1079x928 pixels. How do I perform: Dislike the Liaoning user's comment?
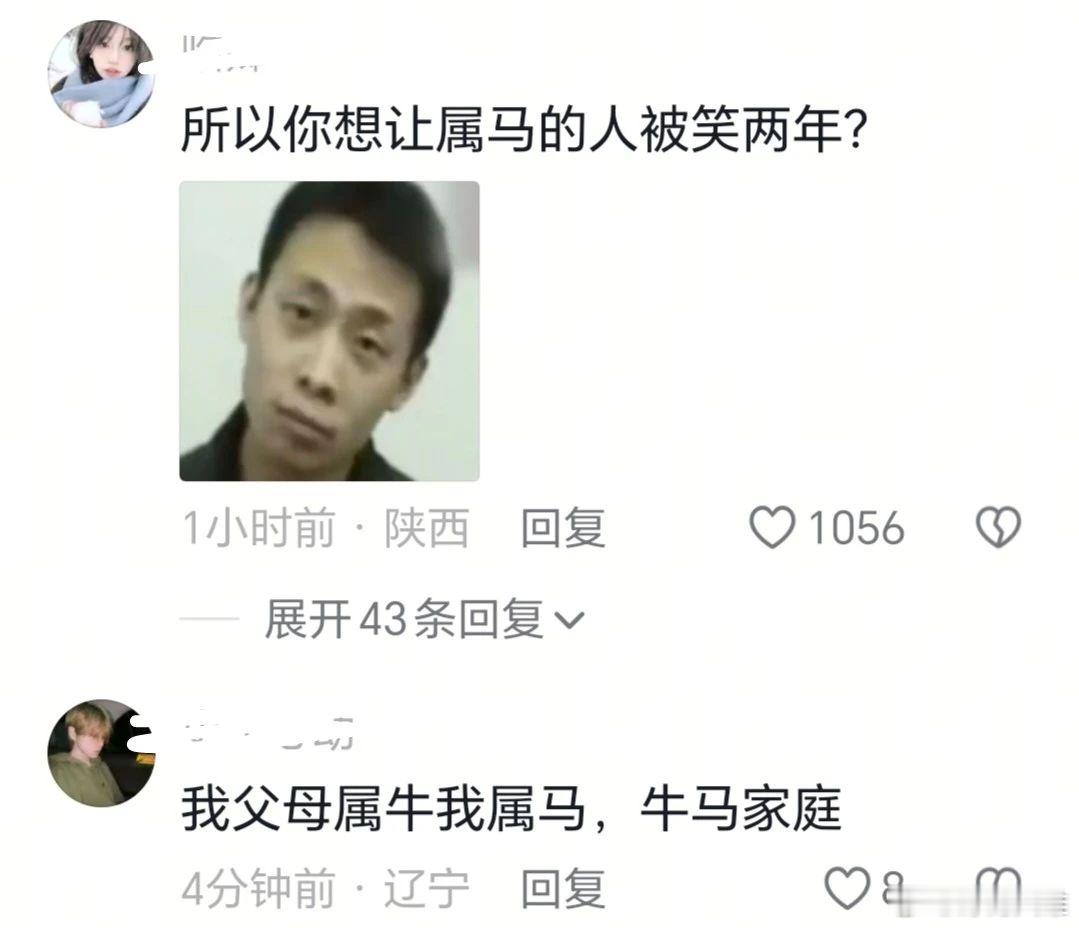click(x=998, y=888)
